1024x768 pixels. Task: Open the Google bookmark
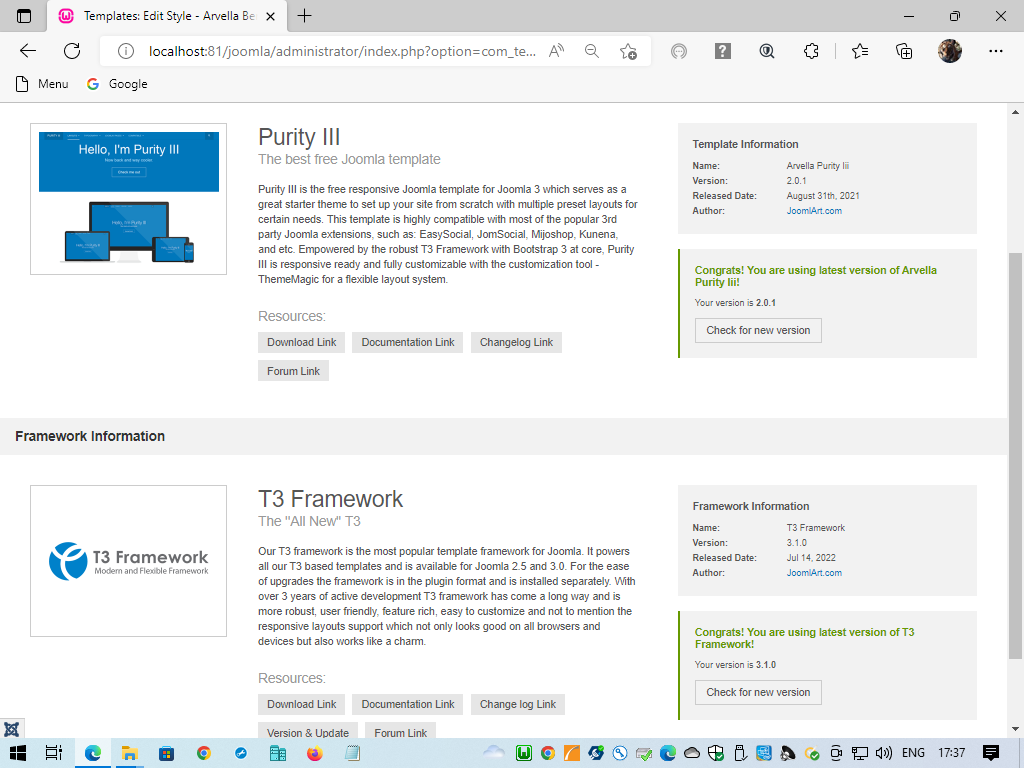coord(117,84)
